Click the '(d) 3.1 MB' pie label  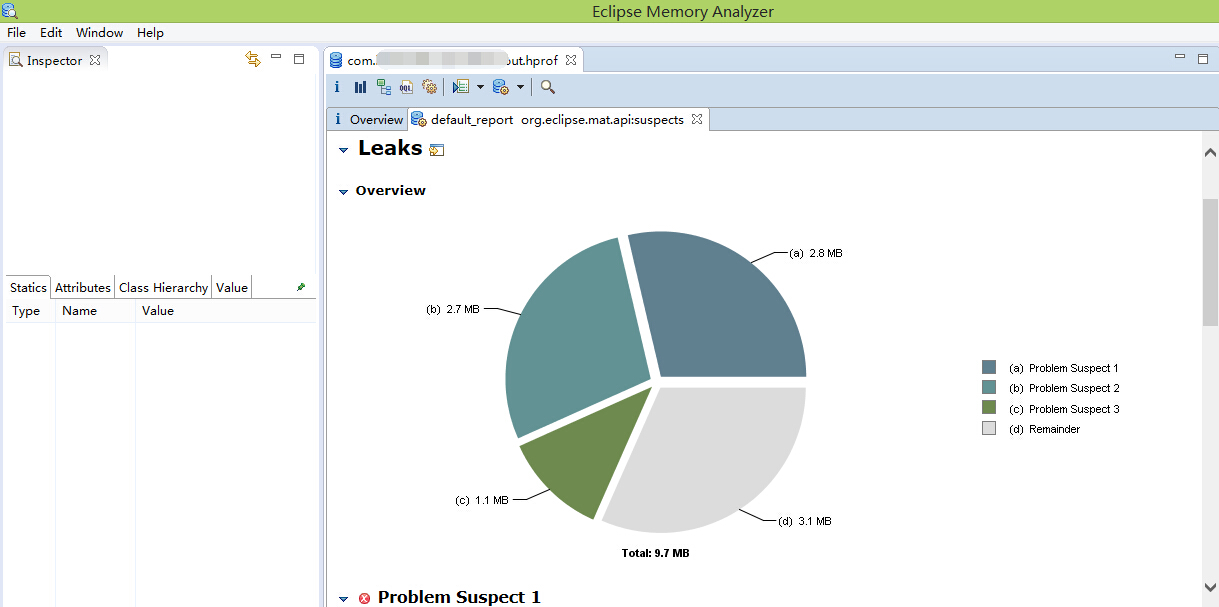click(x=804, y=521)
